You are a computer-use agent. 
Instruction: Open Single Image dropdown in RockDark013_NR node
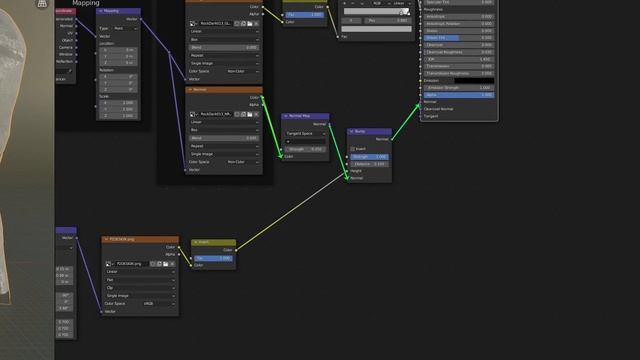(x=224, y=154)
